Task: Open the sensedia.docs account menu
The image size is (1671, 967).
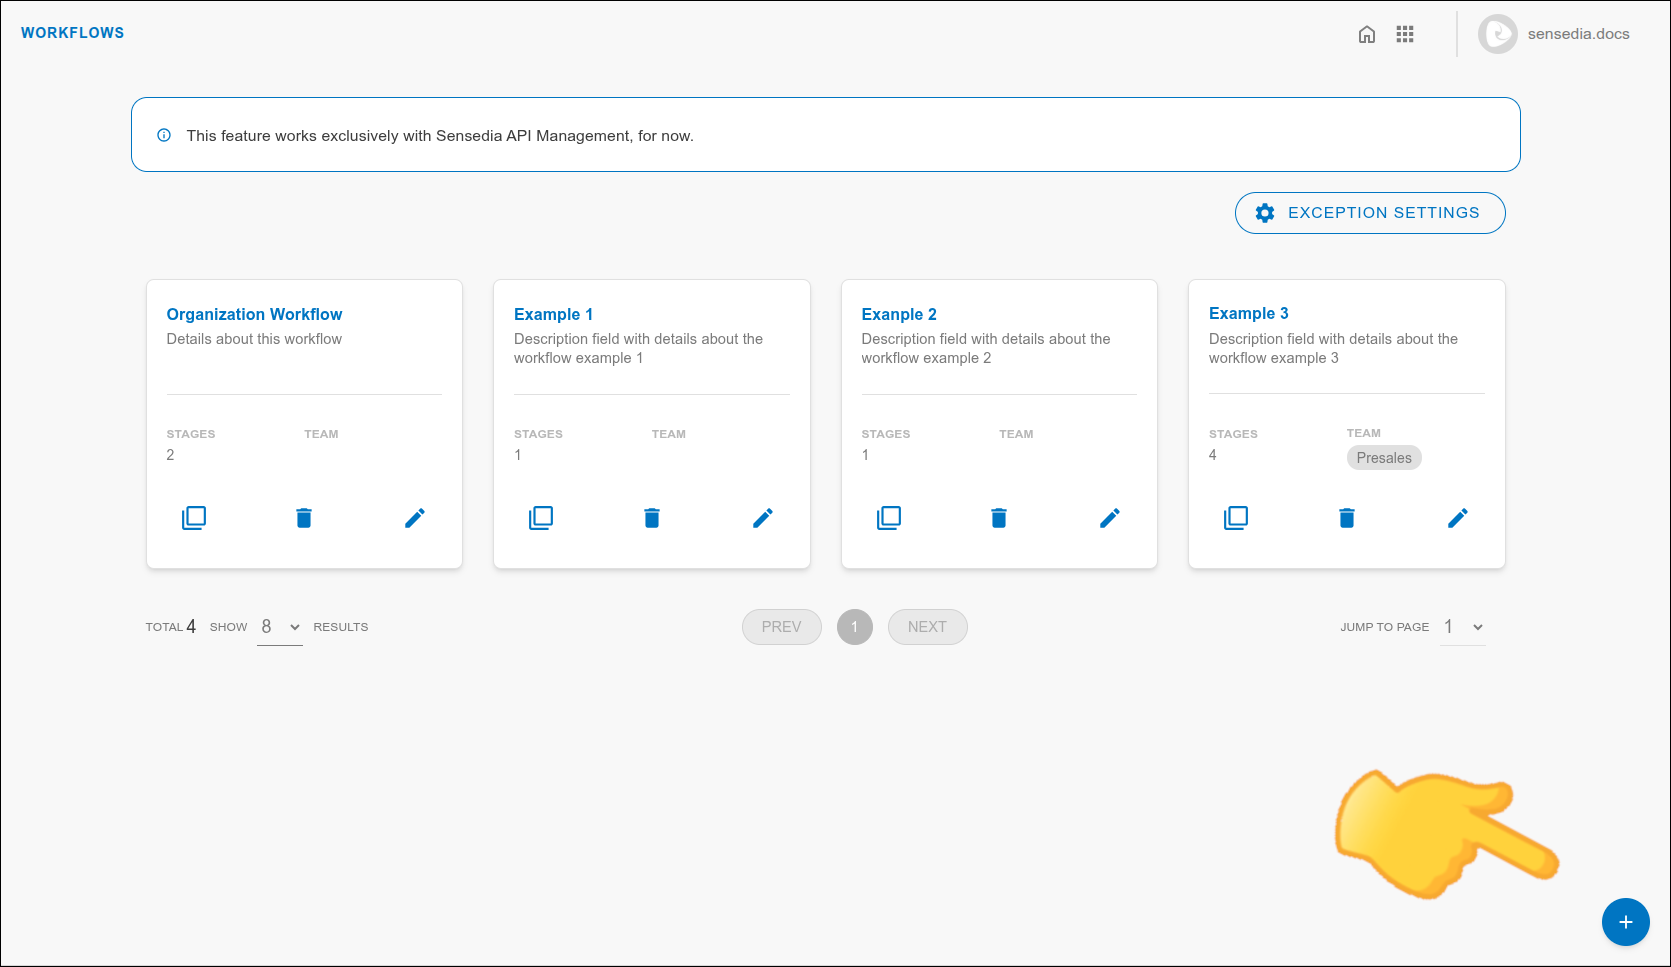Action: [1554, 33]
